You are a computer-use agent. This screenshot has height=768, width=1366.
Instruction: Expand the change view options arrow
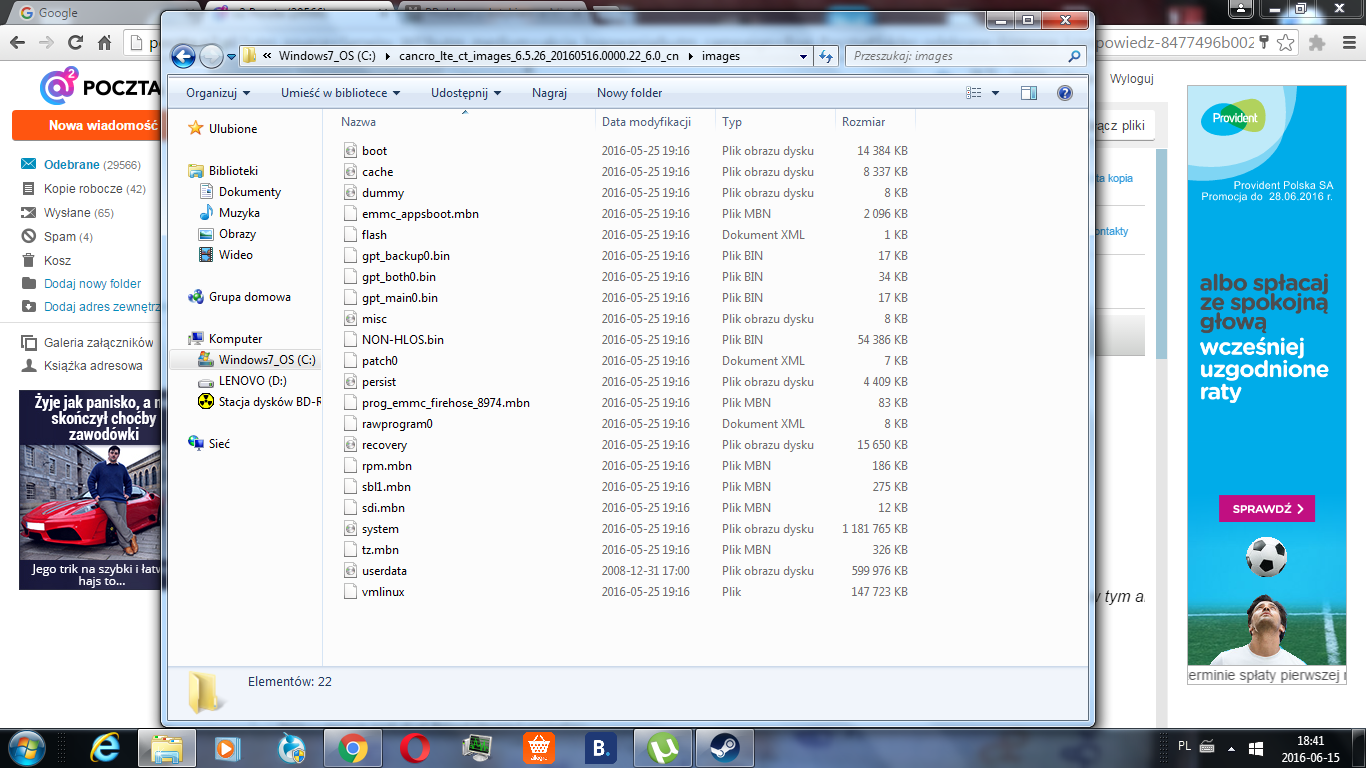(995, 93)
